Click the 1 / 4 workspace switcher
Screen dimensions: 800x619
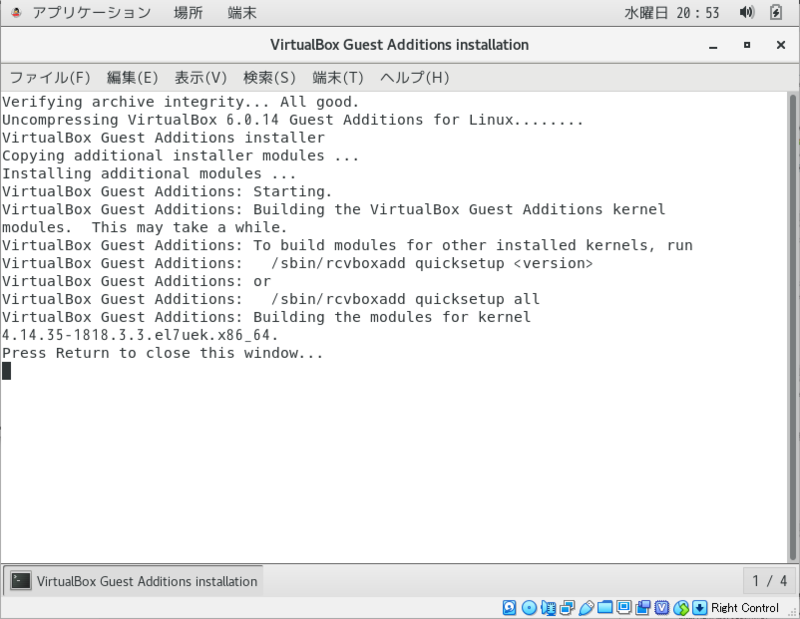(769, 581)
